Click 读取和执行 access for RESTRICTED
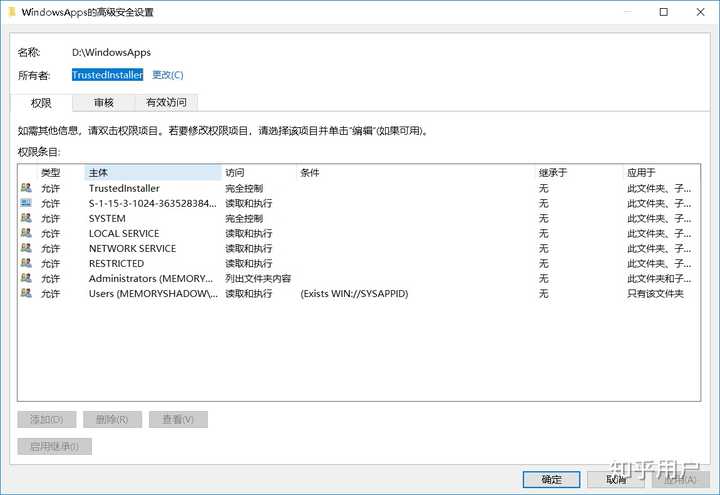The width and height of the screenshot is (720, 495). click(x=248, y=264)
